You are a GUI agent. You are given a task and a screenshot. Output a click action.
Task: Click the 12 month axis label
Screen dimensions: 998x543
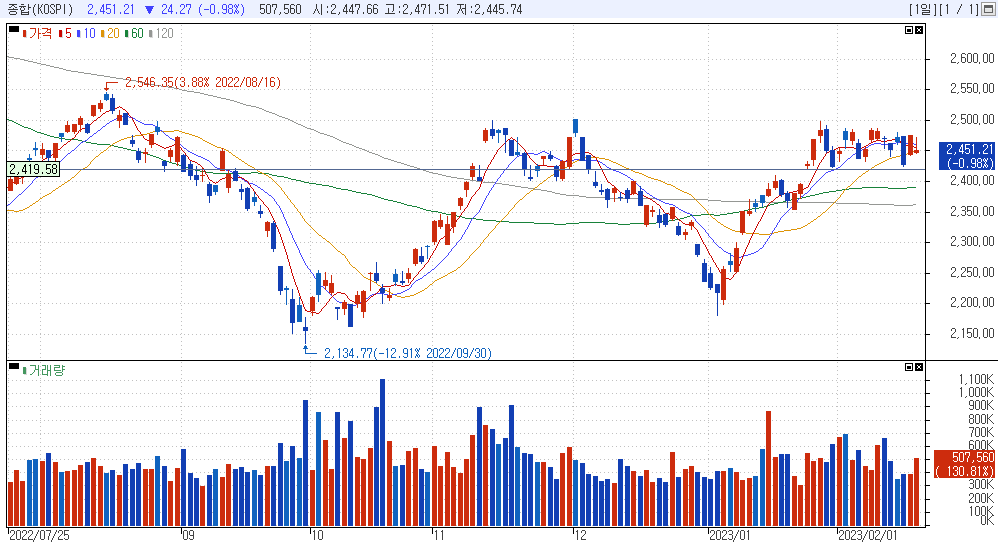click(580, 535)
